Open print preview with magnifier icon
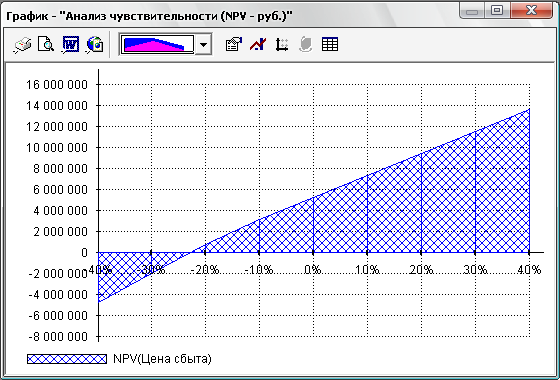560x380 pixels. tap(46, 45)
